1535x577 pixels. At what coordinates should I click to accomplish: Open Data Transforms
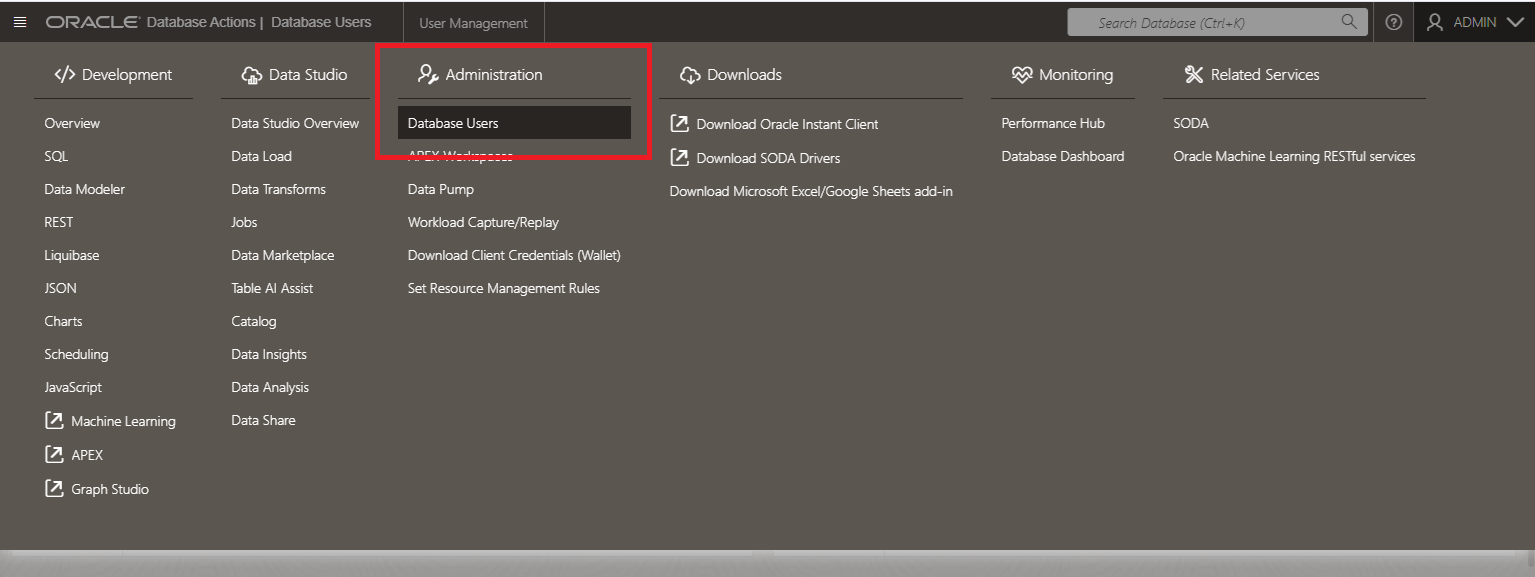coord(278,189)
